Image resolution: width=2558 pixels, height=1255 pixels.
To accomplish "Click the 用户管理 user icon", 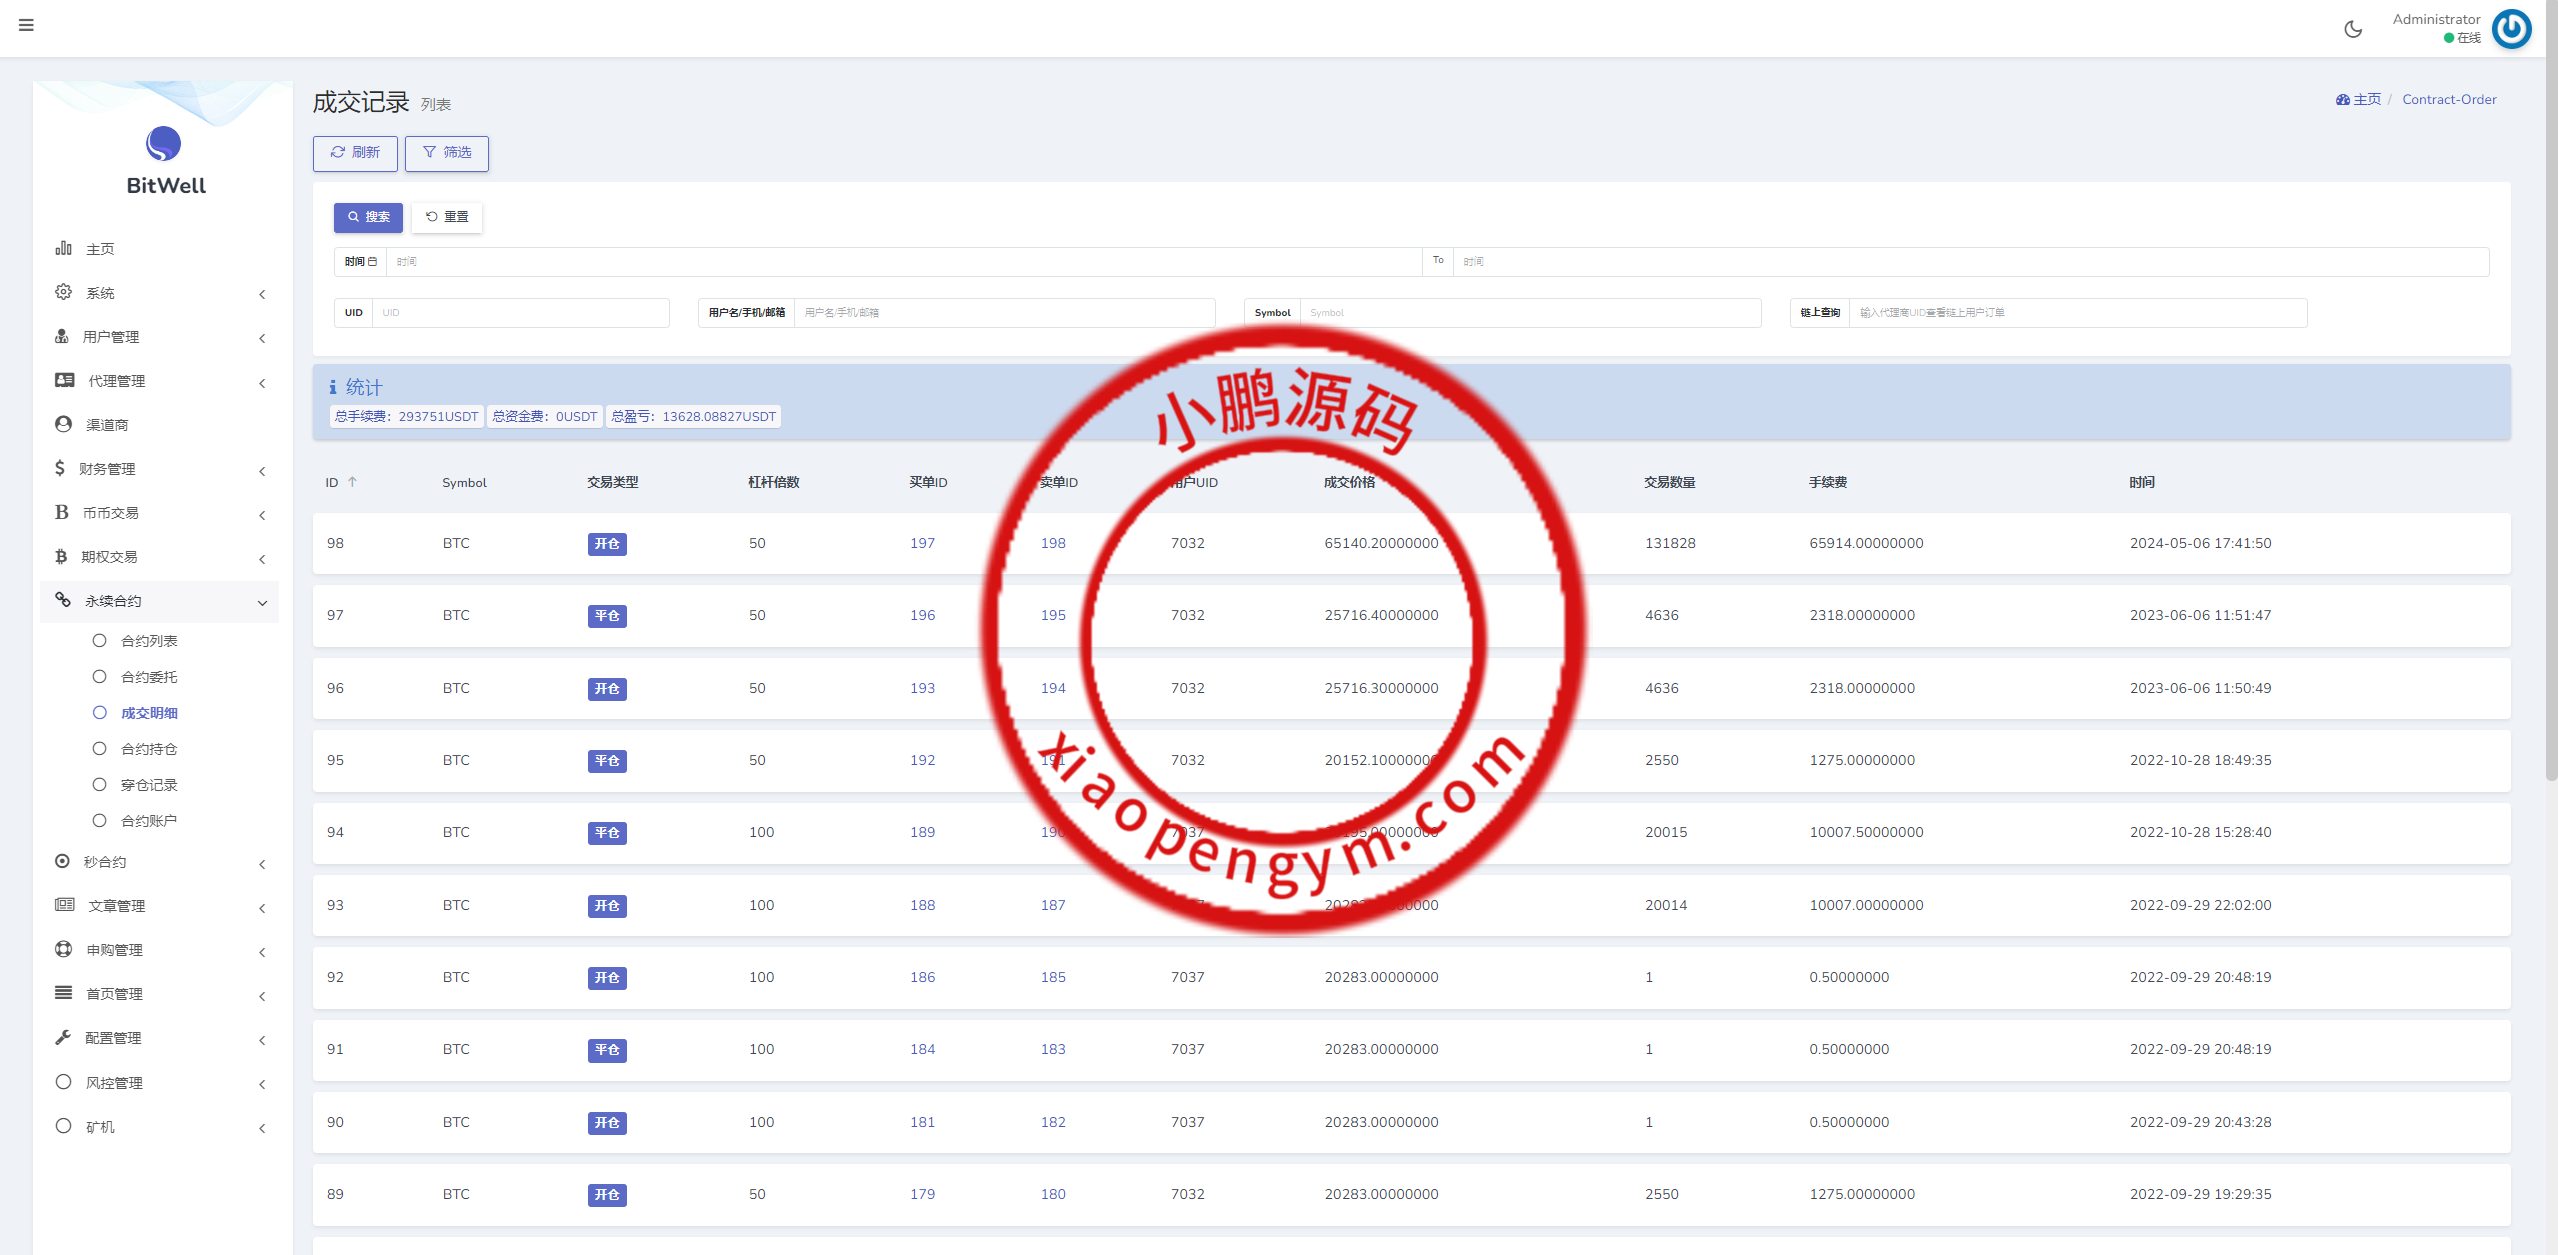I will [62, 336].
